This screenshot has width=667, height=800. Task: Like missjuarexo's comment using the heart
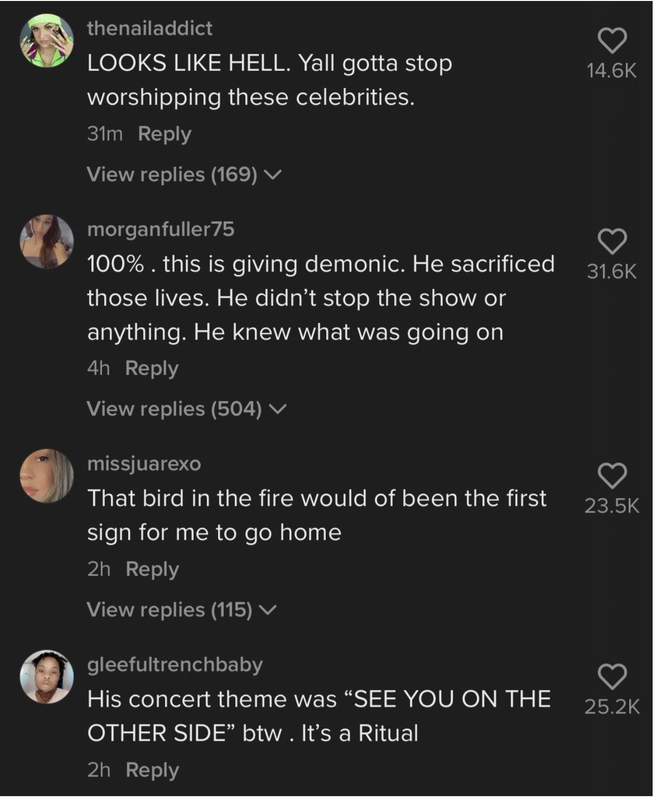(610, 475)
